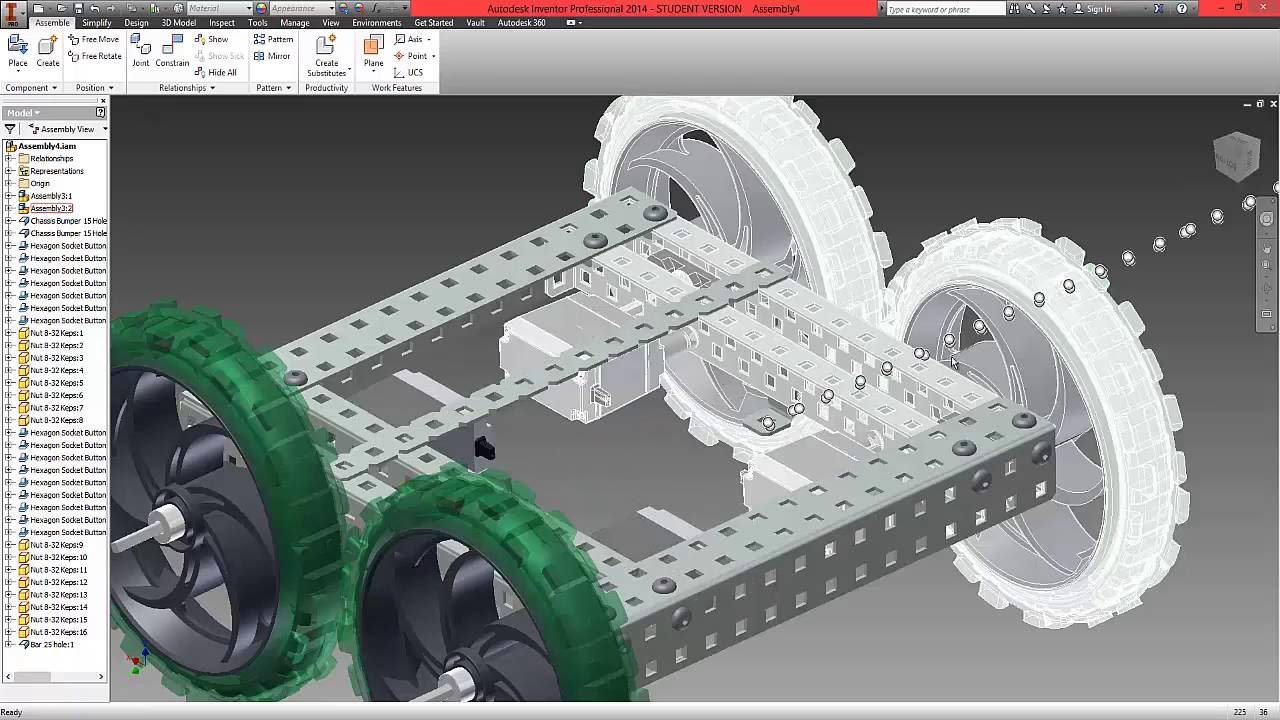The height and width of the screenshot is (720, 1280).
Task: Start the Pattern component tool
Action: (x=273, y=40)
